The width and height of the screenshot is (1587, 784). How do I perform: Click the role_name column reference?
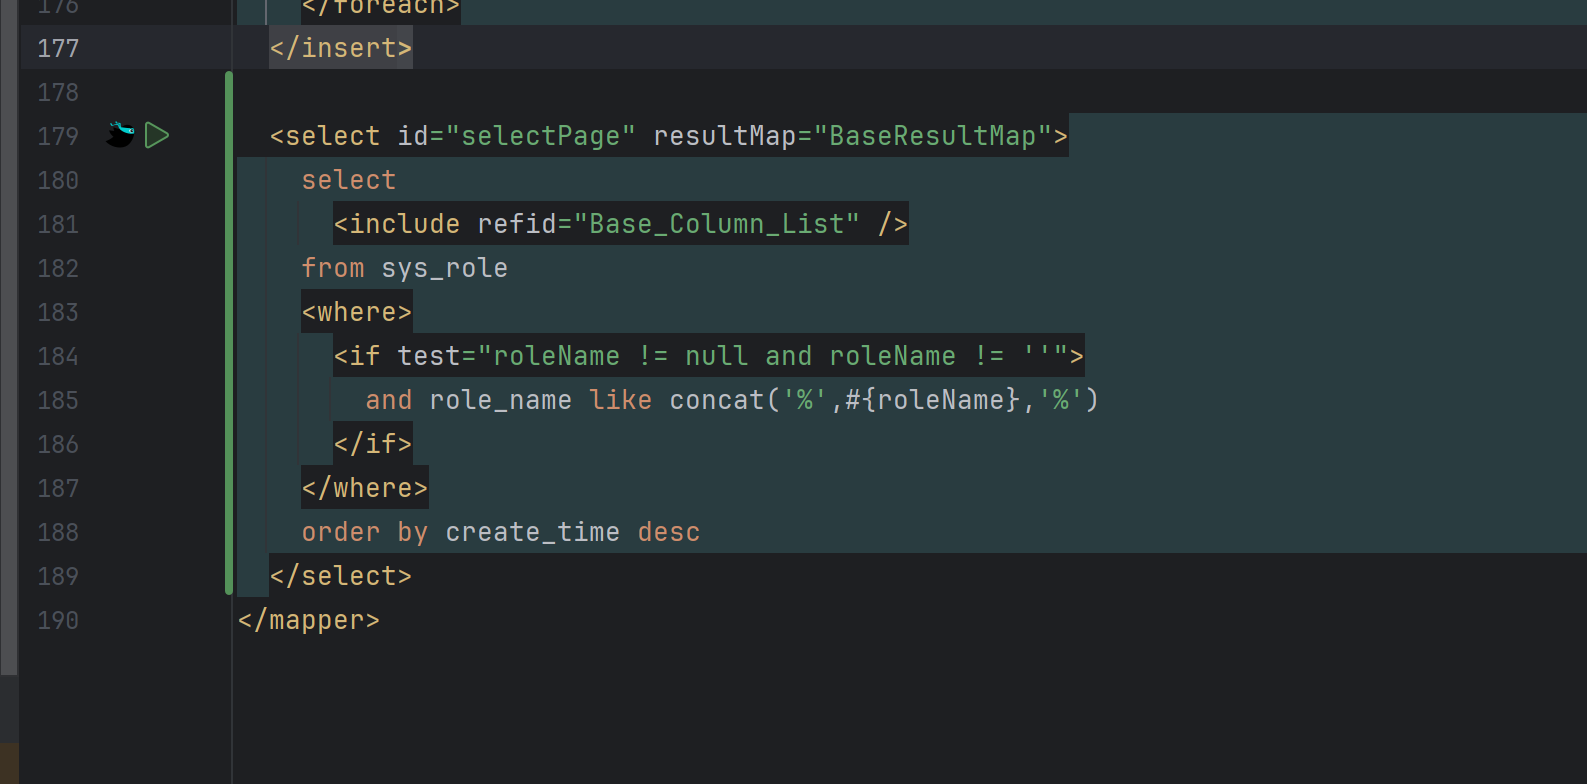(500, 400)
